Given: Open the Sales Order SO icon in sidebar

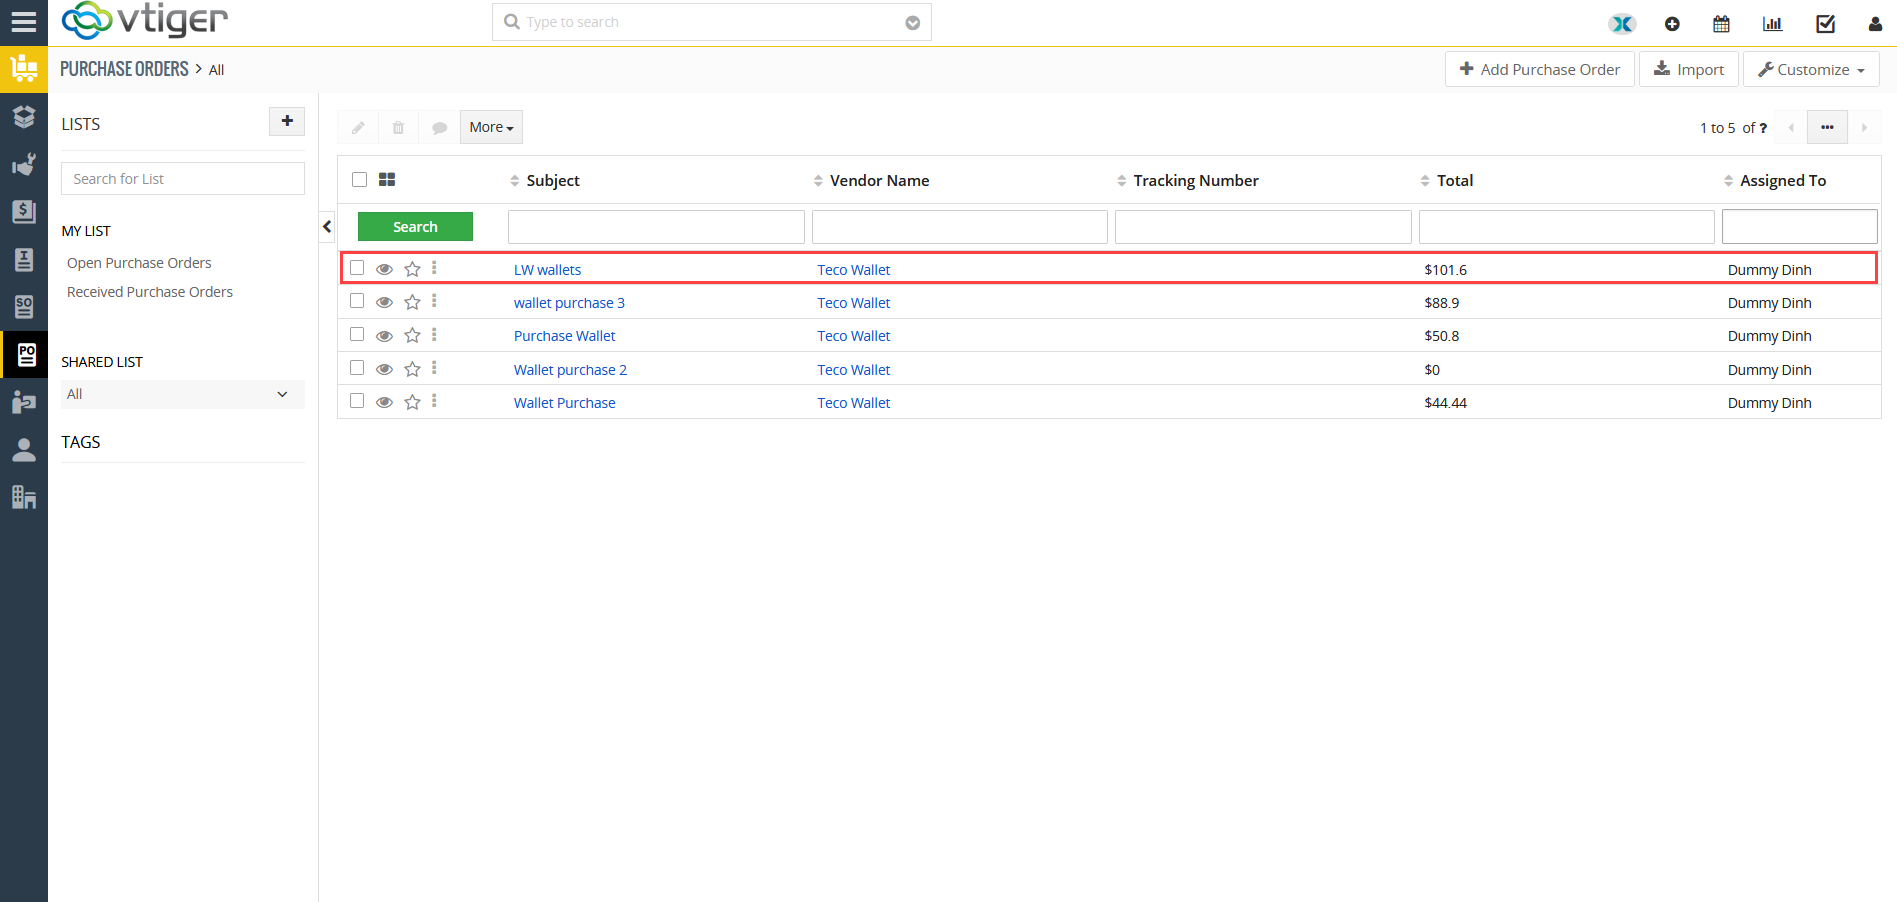Looking at the screenshot, I should tap(24, 306).
